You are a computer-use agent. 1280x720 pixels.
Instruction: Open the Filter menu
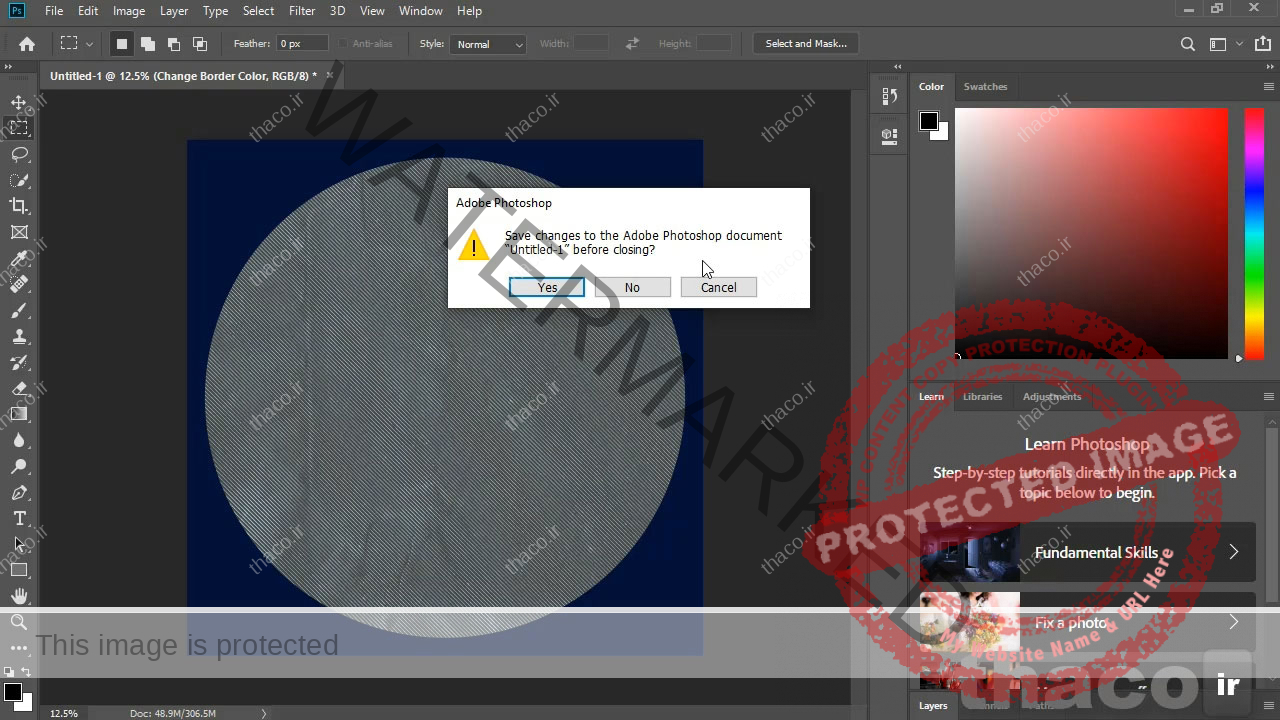(302, 11)
